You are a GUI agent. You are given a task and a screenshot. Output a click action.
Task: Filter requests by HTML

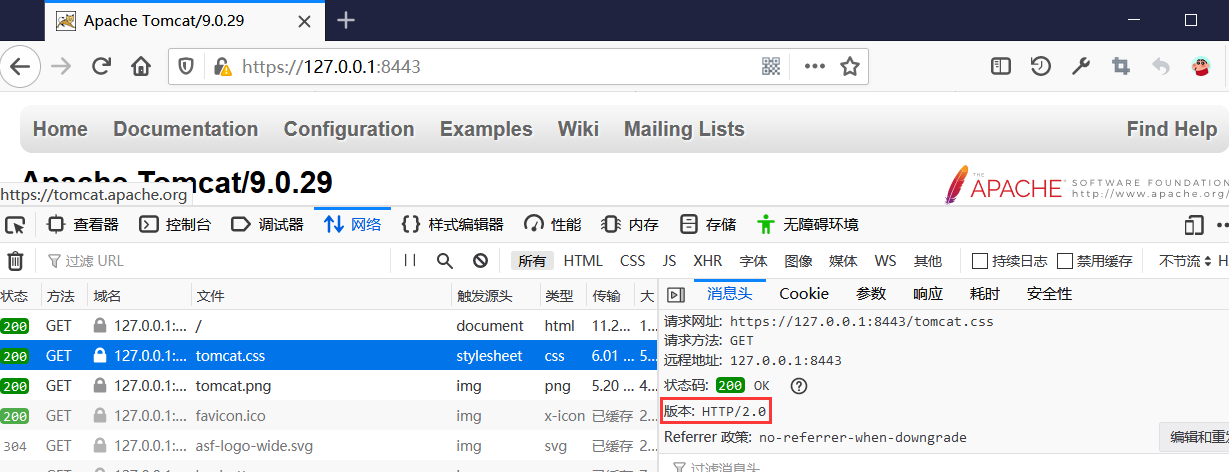coord(583,261)
